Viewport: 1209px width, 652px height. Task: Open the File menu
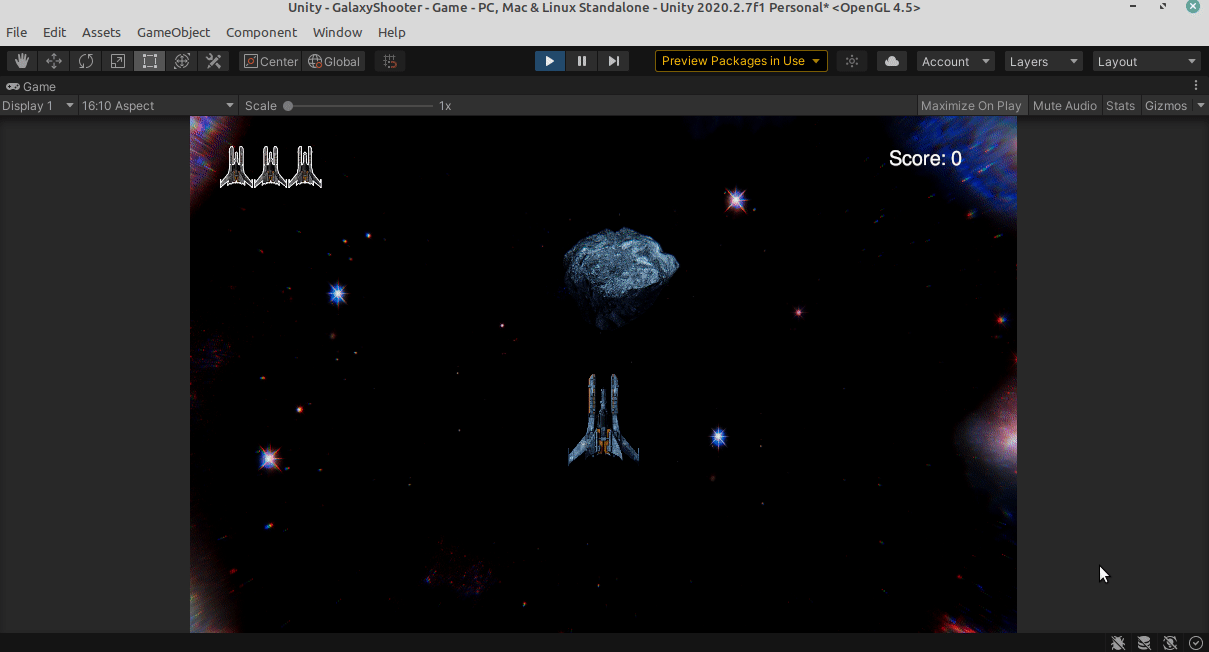[x=17, y=32]
